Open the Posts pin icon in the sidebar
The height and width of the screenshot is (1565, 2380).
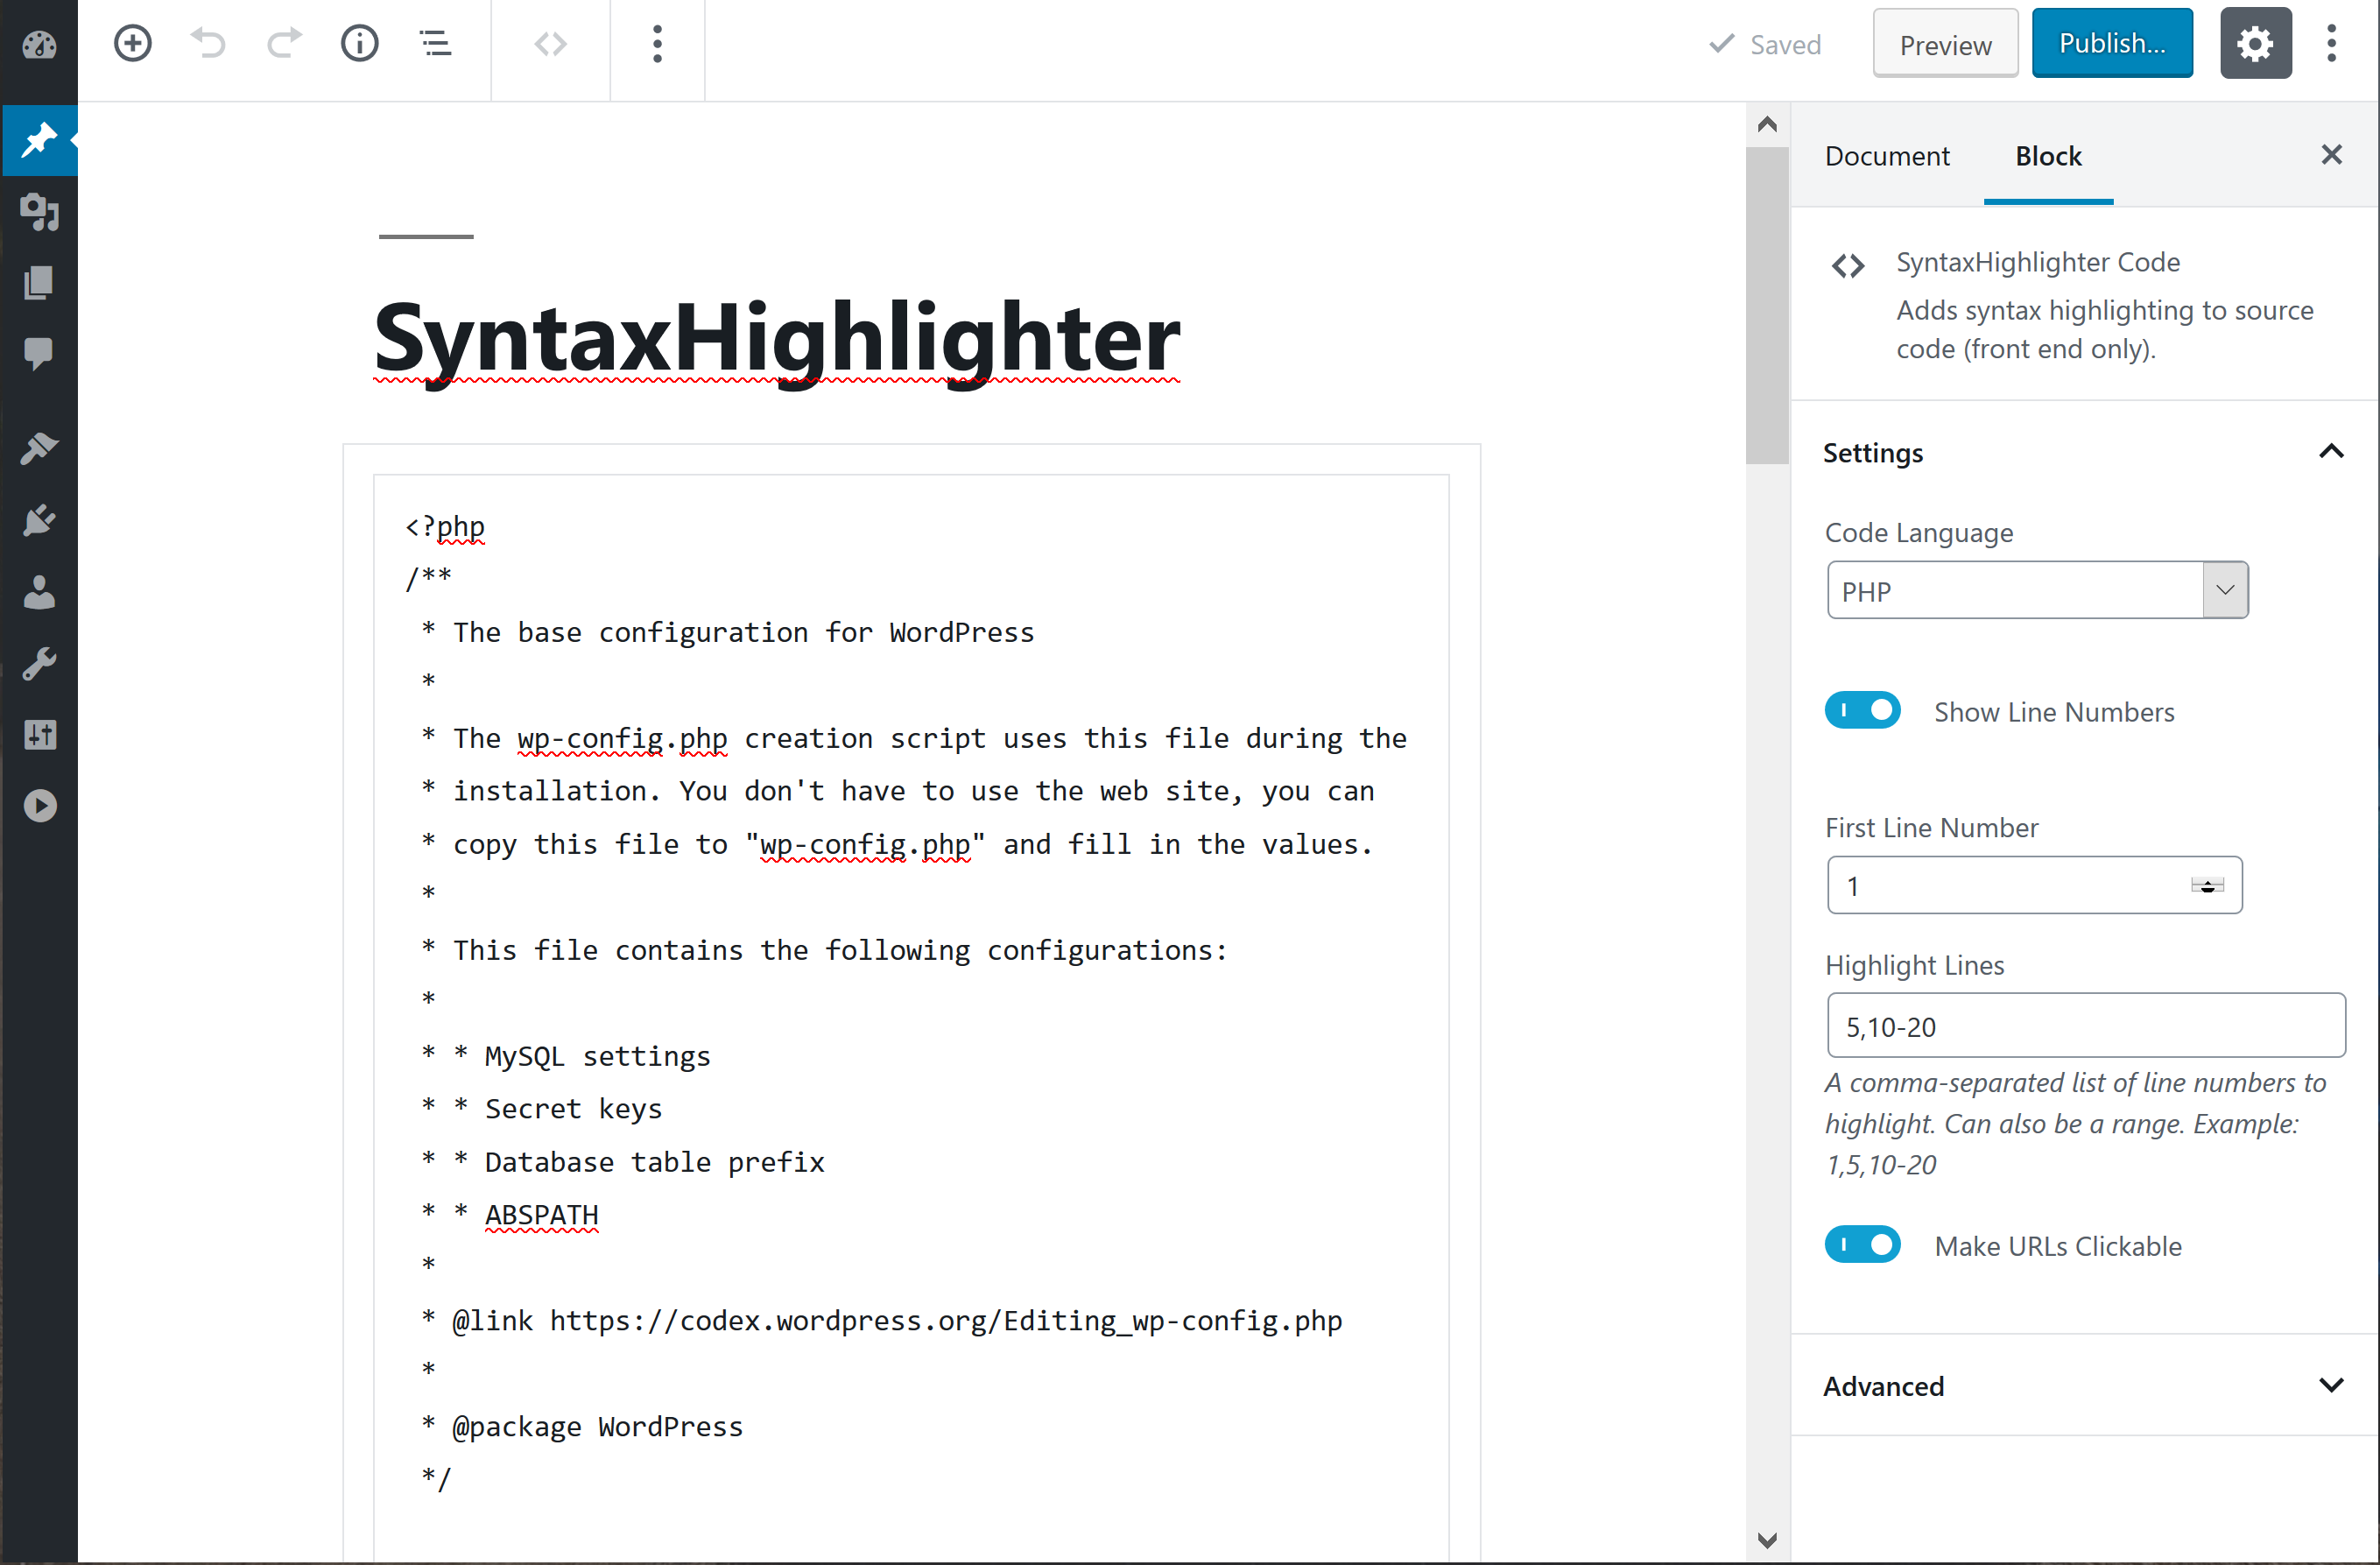39,139
